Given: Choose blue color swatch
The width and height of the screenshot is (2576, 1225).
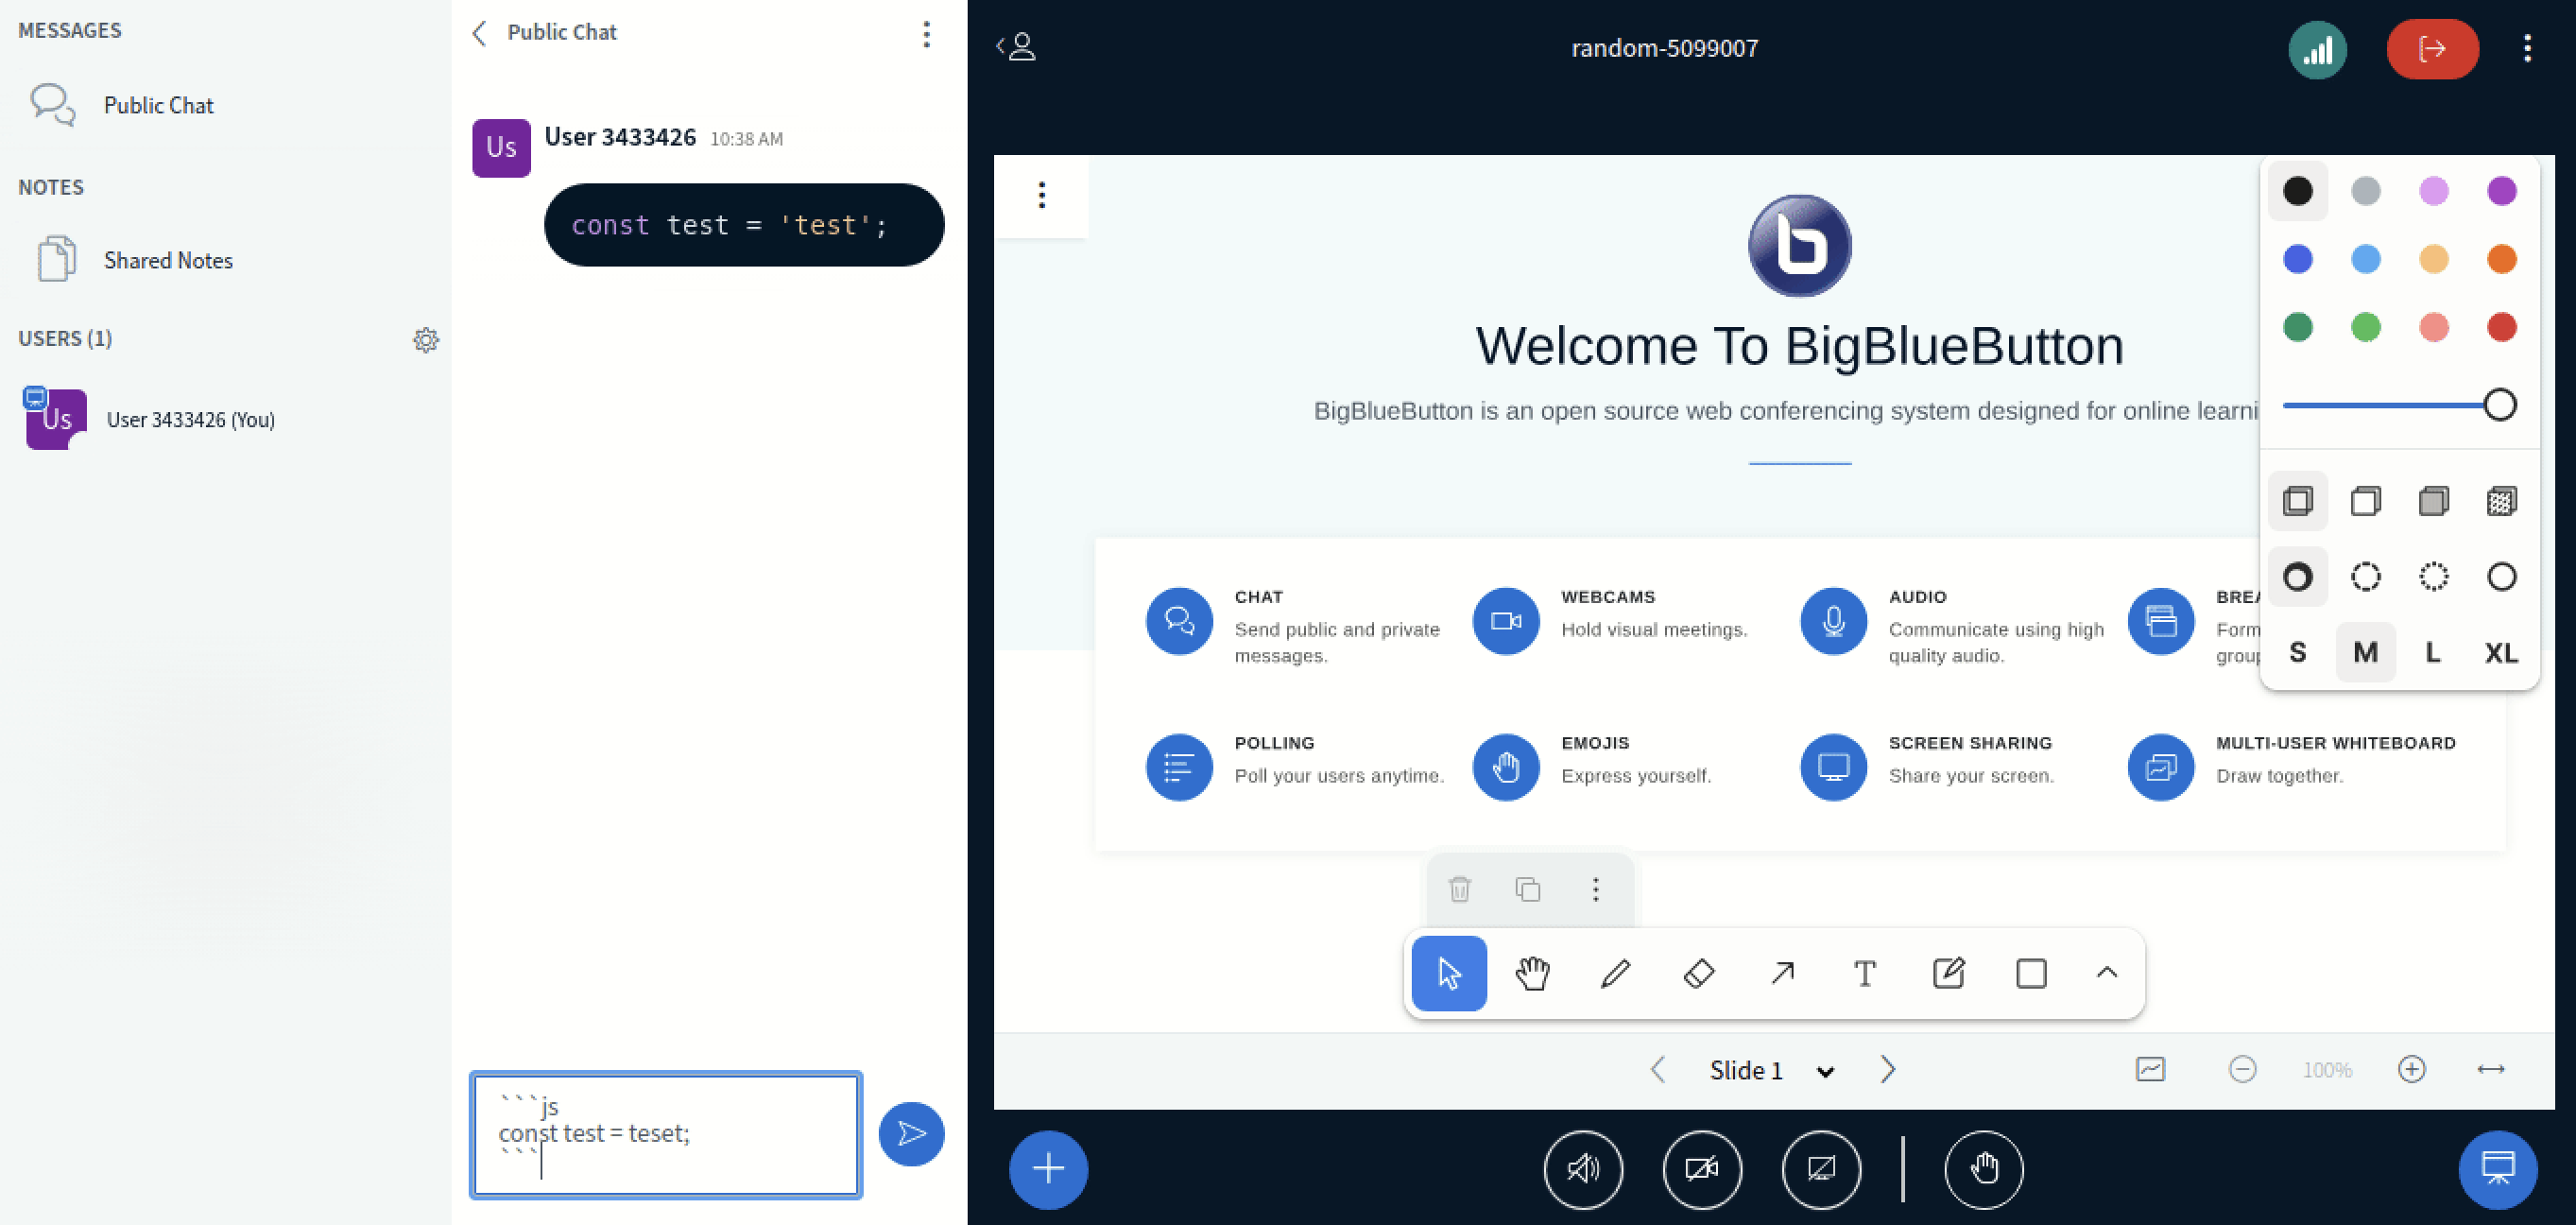Looking at the screenshot, I should tap(2297, 259).
